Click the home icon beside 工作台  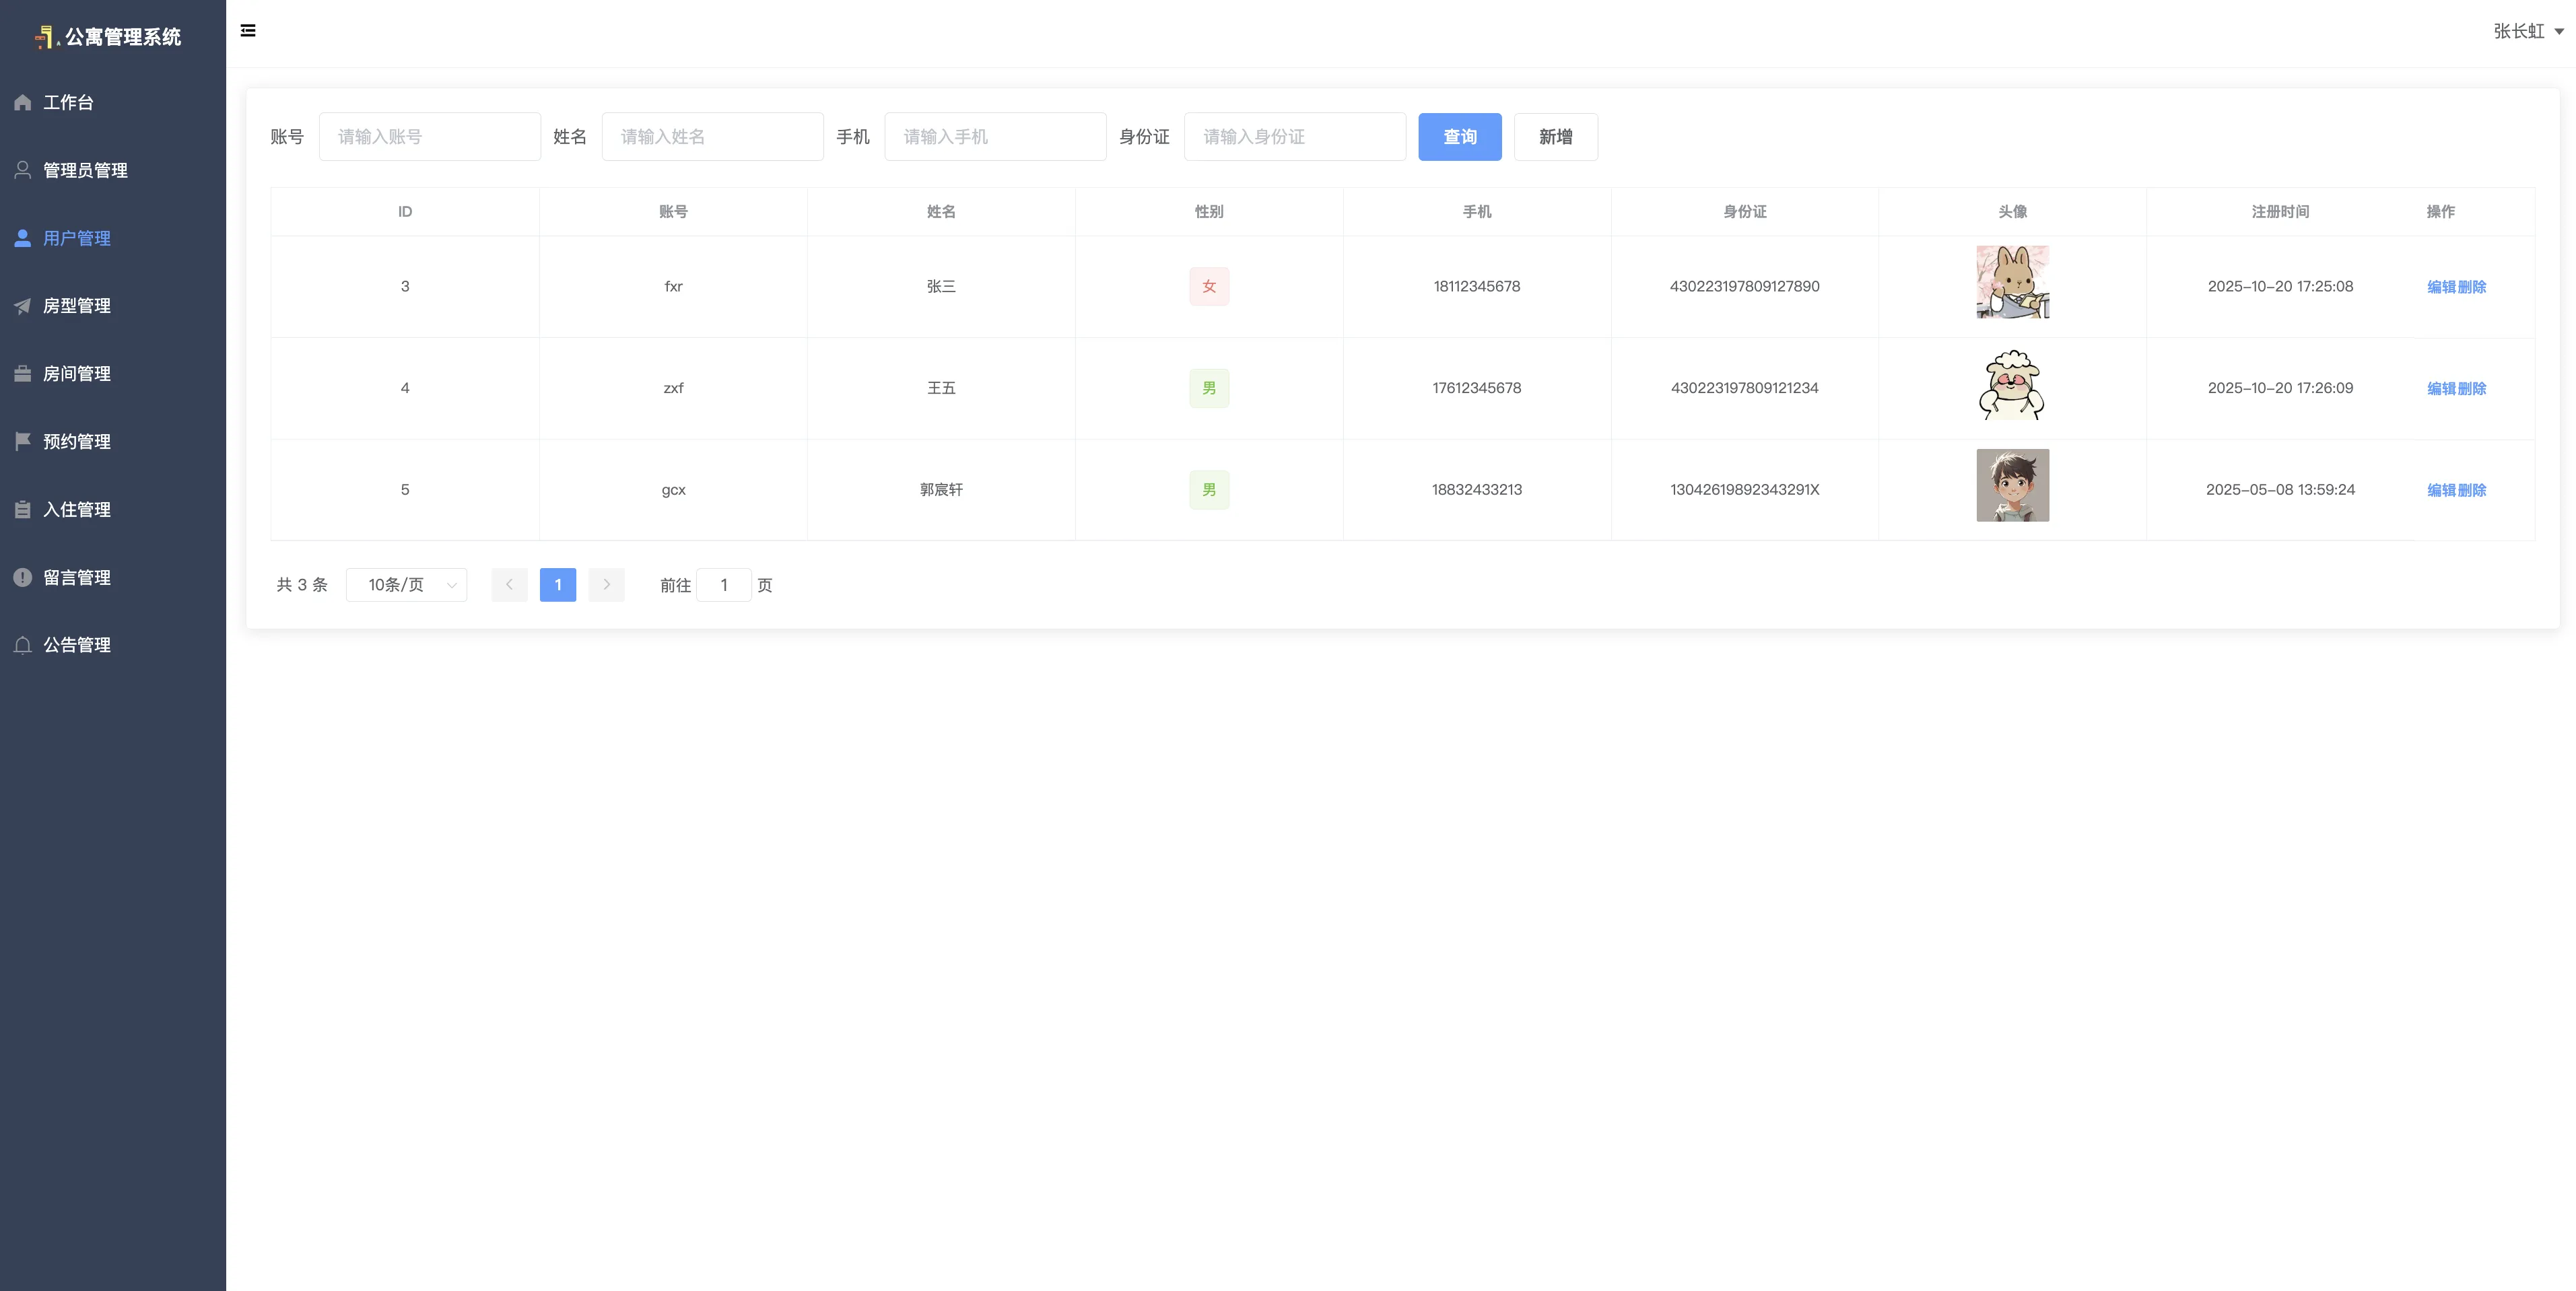(x=22, y=102)
